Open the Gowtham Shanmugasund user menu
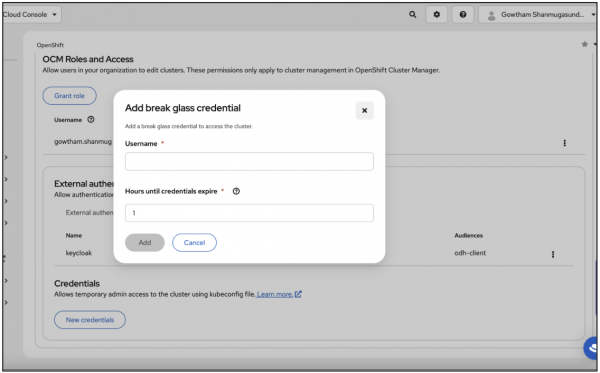The image size is (600, 373). (x=539, y=15)
